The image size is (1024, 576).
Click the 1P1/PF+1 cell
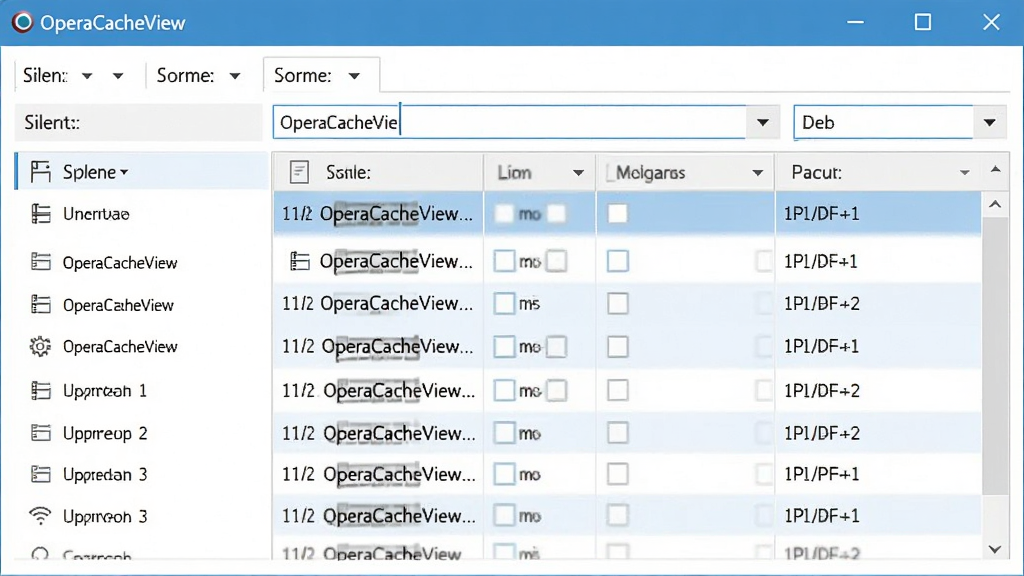pyautogui.click(x=822, y=474)
